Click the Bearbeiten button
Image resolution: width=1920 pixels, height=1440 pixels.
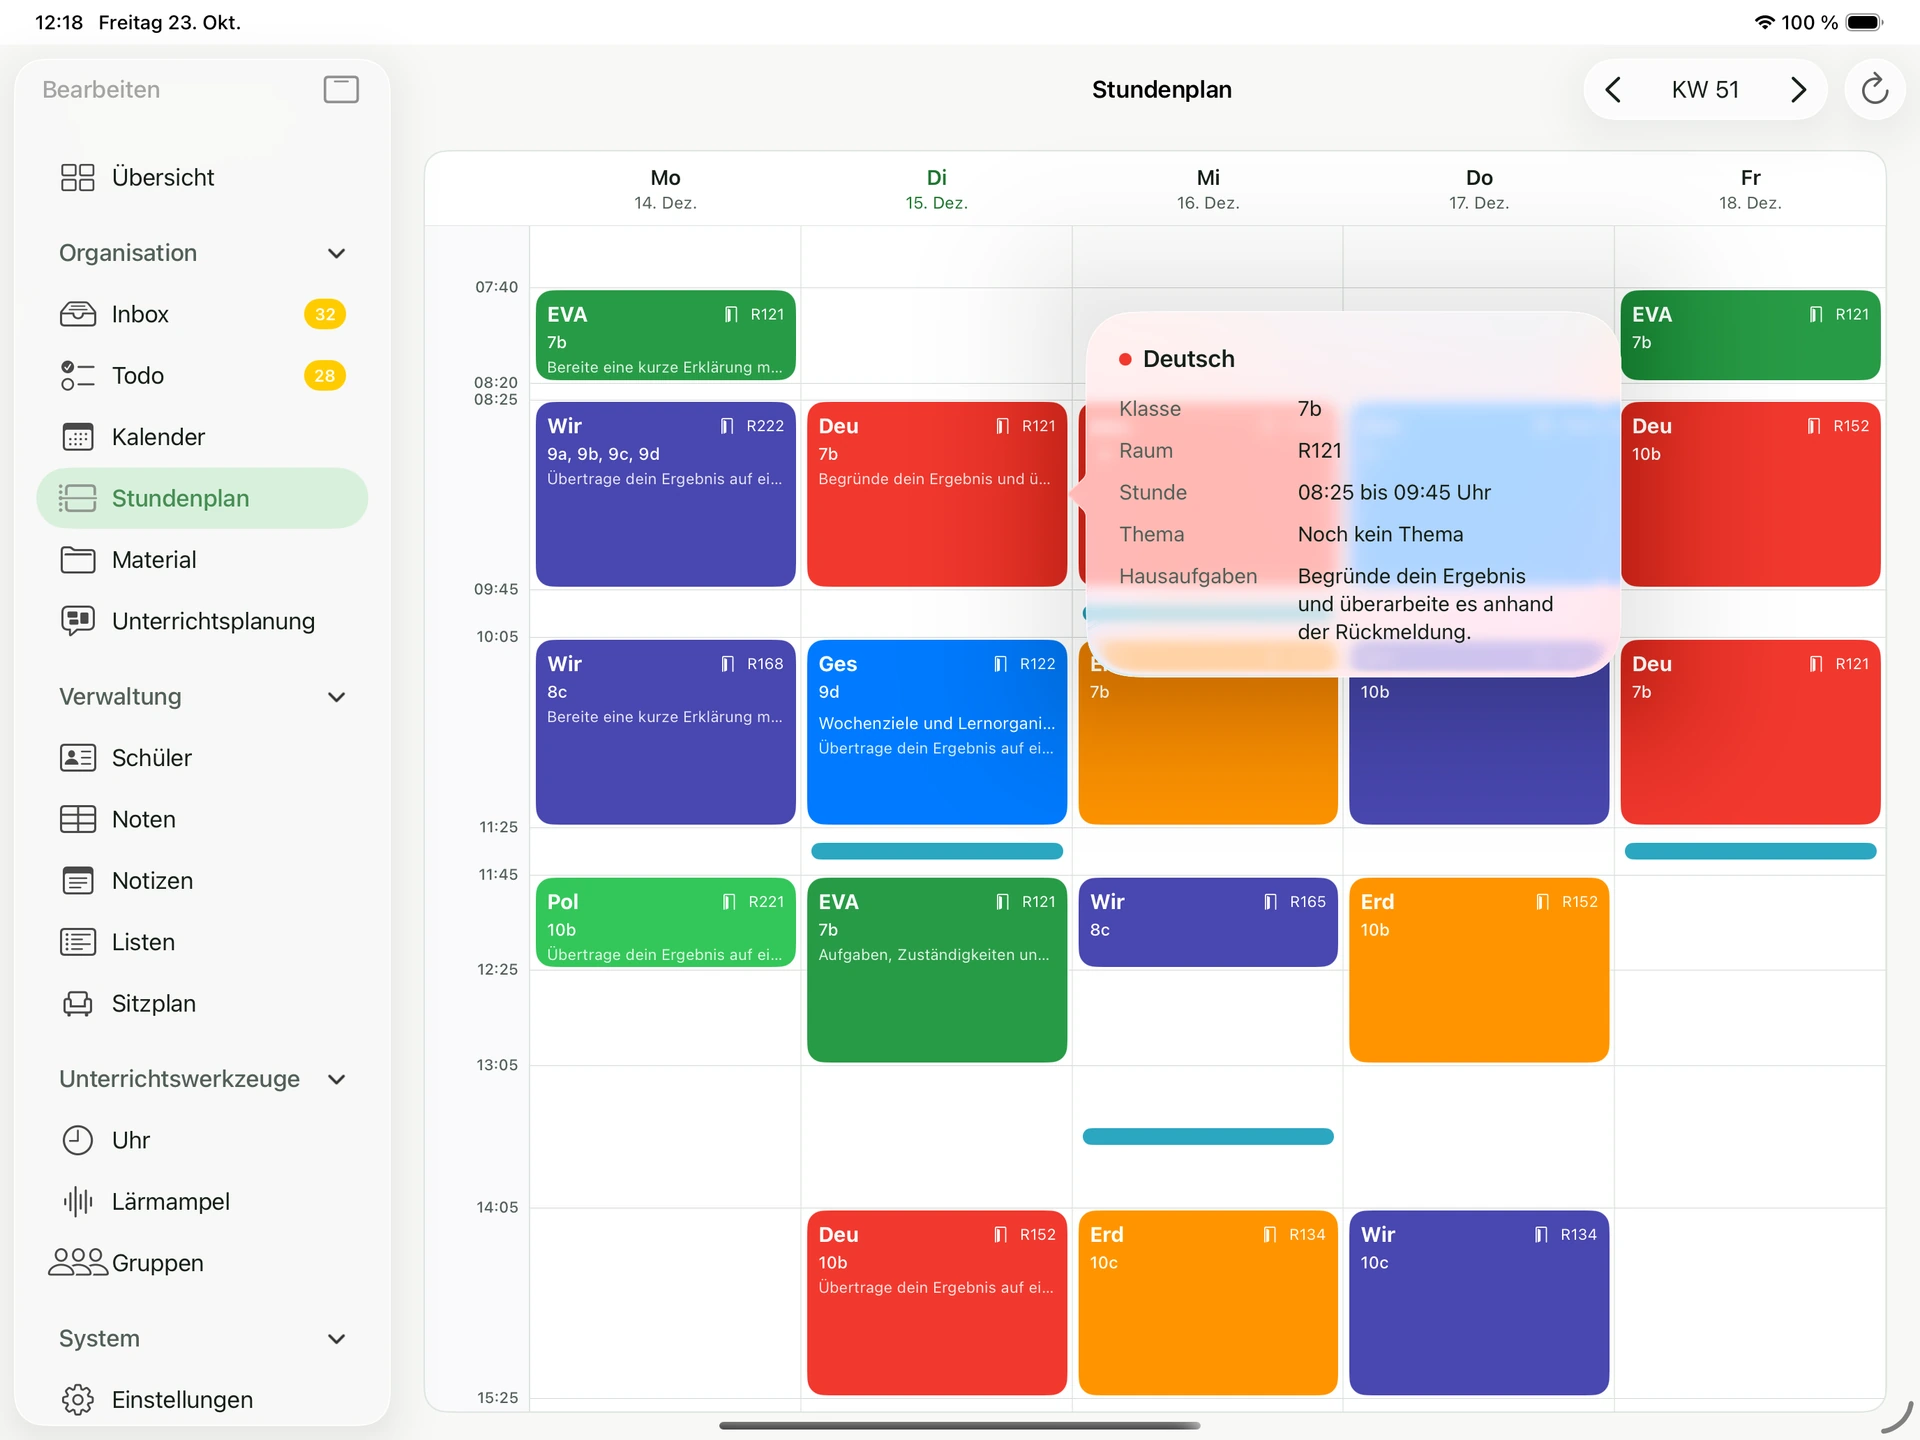(x=101, y=89)
